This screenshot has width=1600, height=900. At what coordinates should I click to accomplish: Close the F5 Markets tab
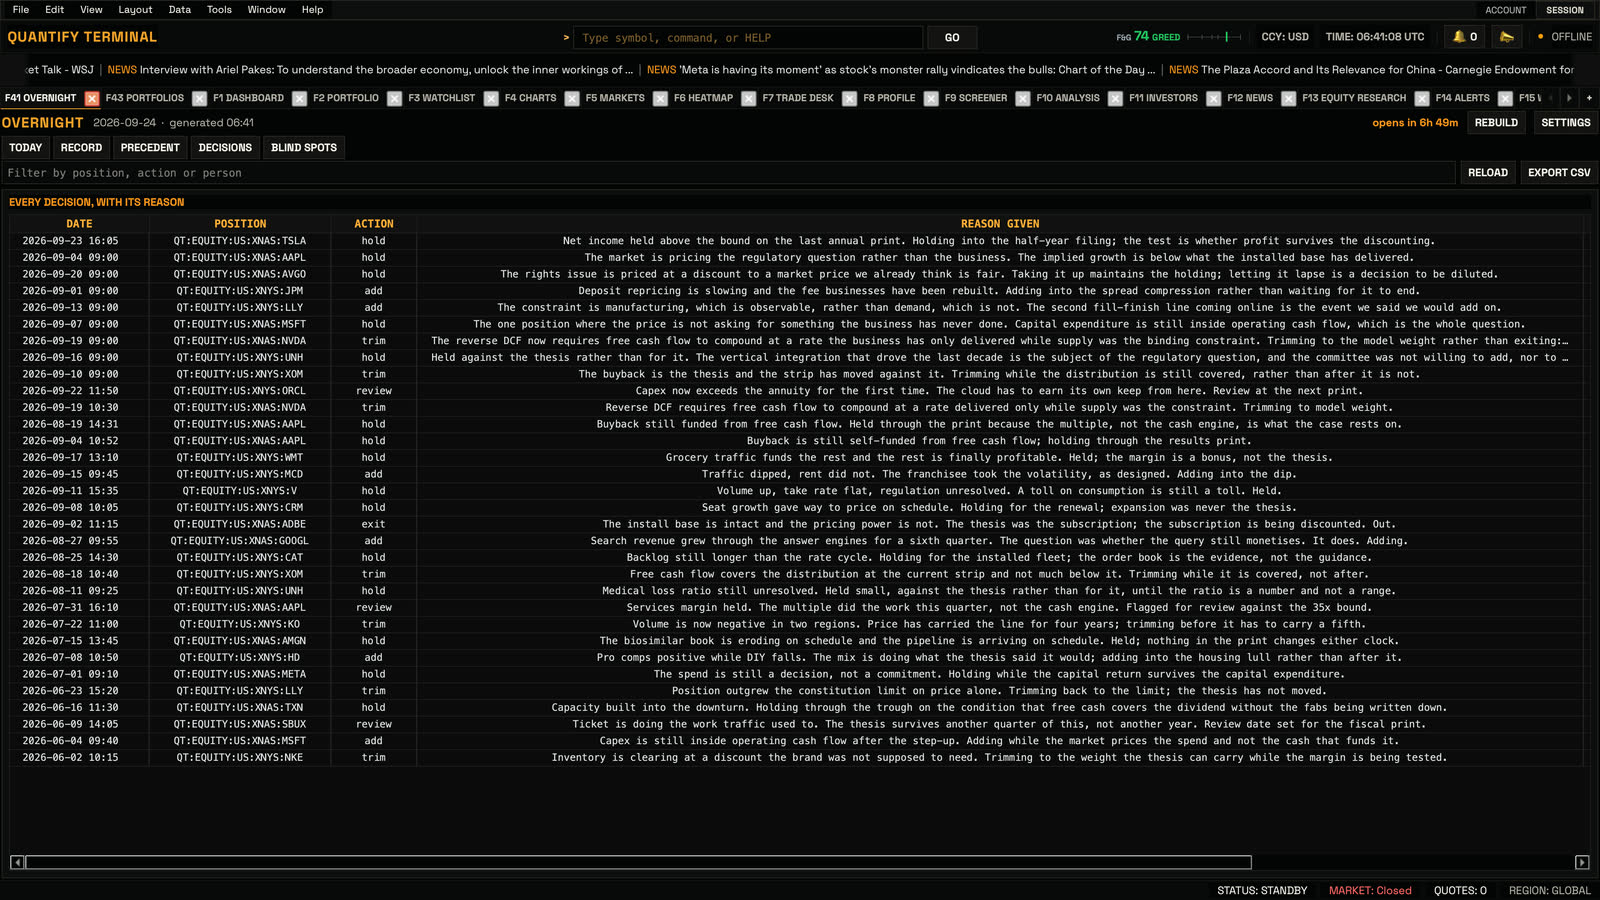(660, 98)
